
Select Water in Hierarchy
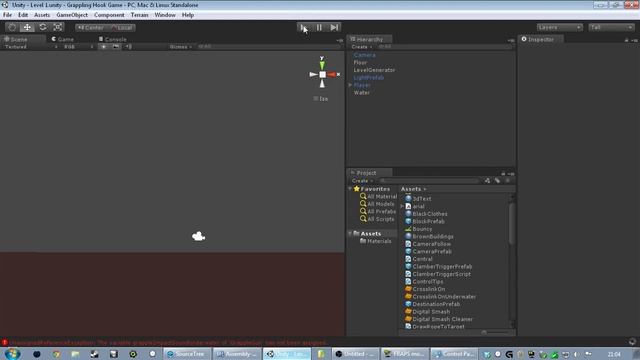pyautogui.click(x=362, y=93)
